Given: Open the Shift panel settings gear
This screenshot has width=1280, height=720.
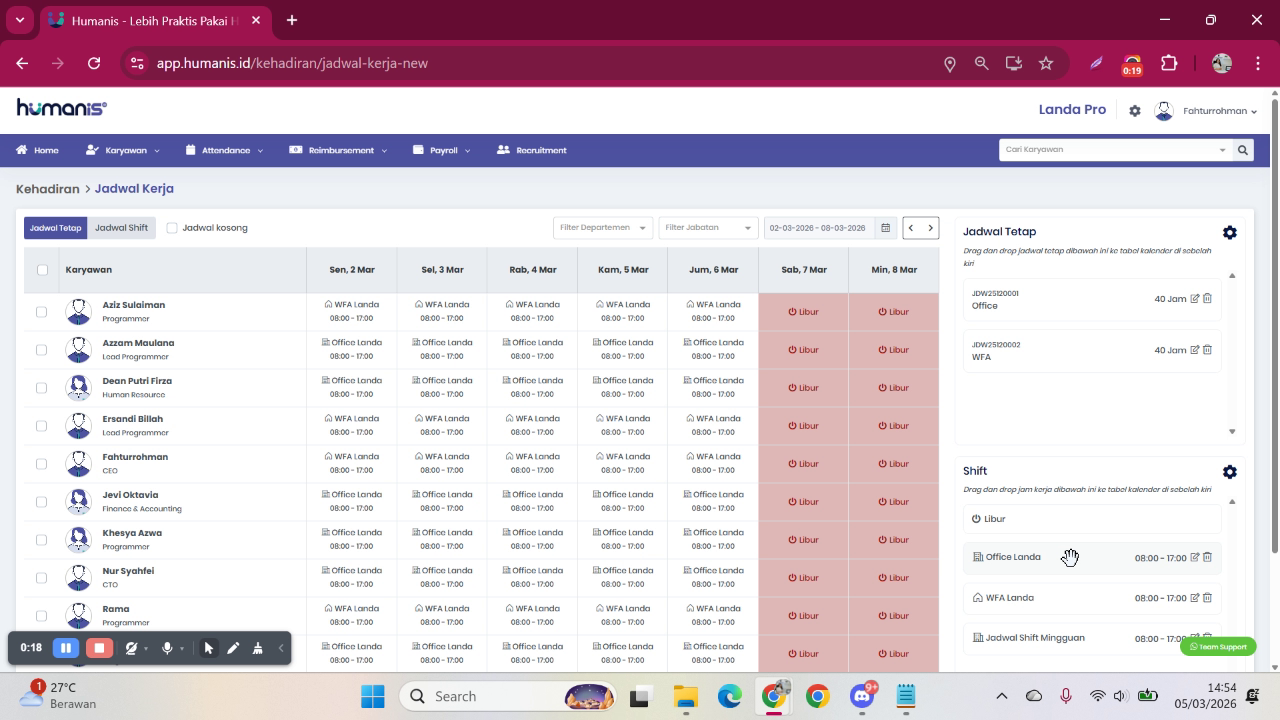Looking at the screenshot, I should tap(1230, 471).
